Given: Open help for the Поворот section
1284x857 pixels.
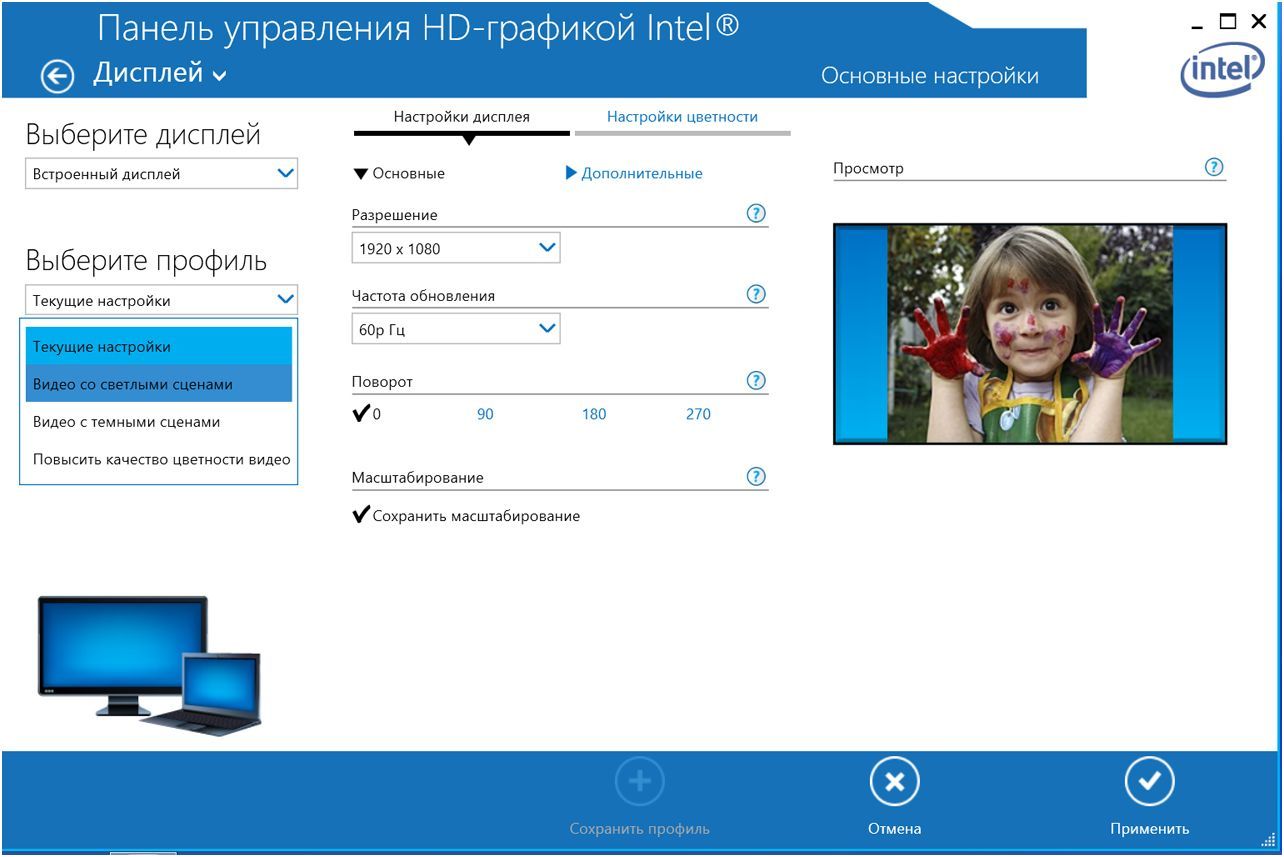Looking at the screenshot, I should pyautogui.click(x=757, y=380).
